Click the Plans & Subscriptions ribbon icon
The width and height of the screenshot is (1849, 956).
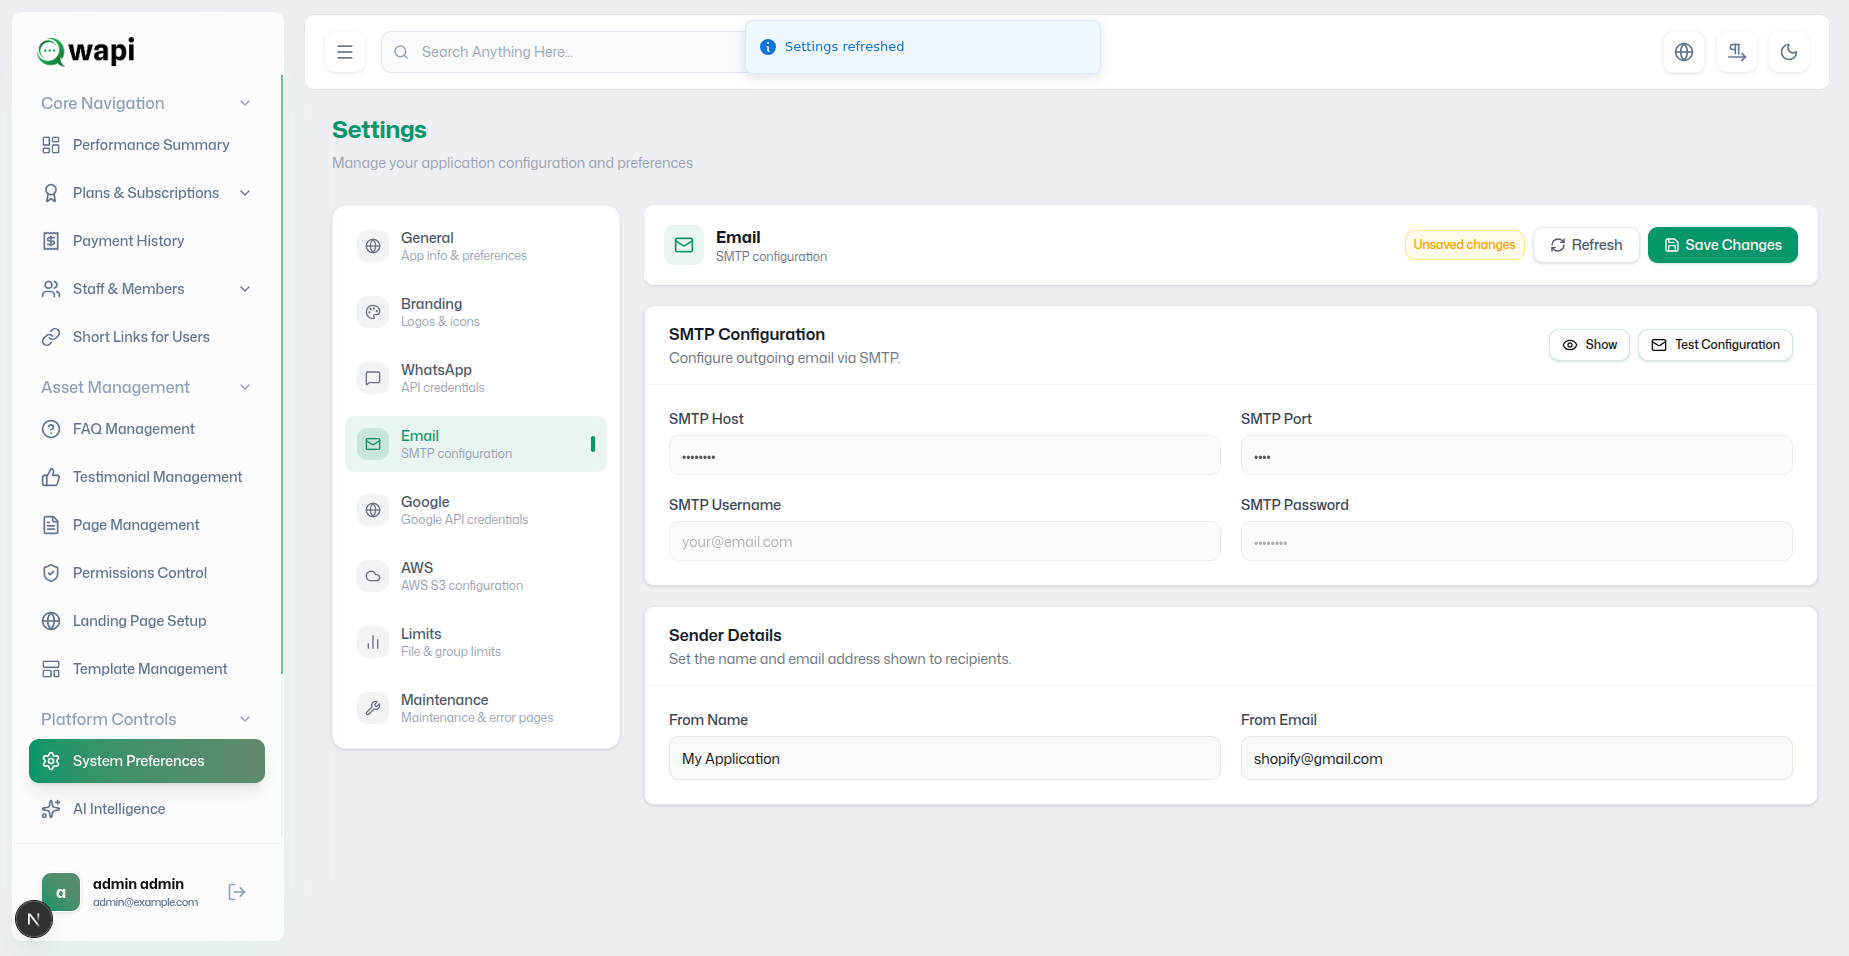[51, 193]
